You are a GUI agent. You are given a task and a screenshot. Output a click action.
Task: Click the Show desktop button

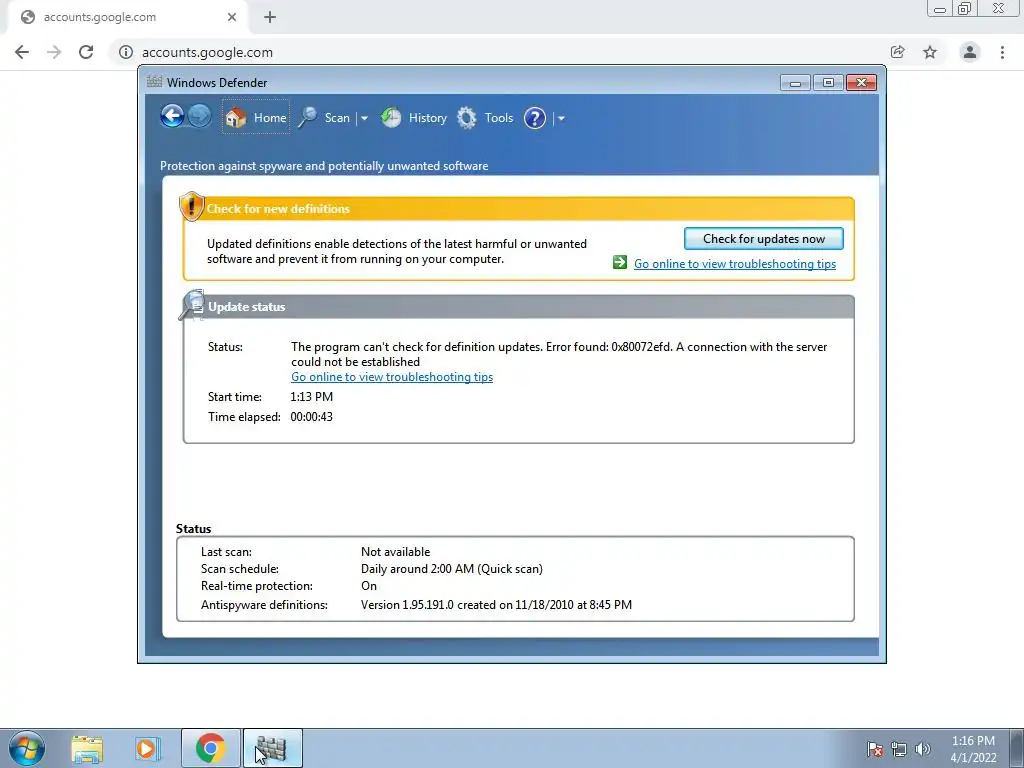pyautogui.click(x=1016, y=748)
